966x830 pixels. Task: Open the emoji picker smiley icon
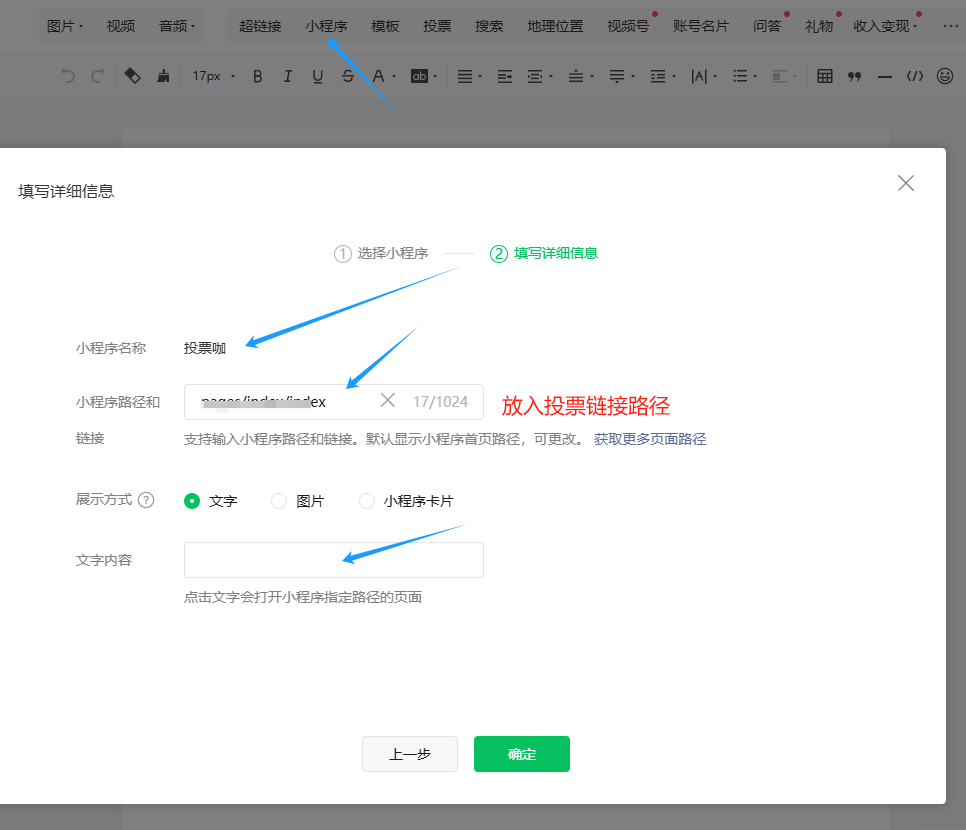[944, 76]
